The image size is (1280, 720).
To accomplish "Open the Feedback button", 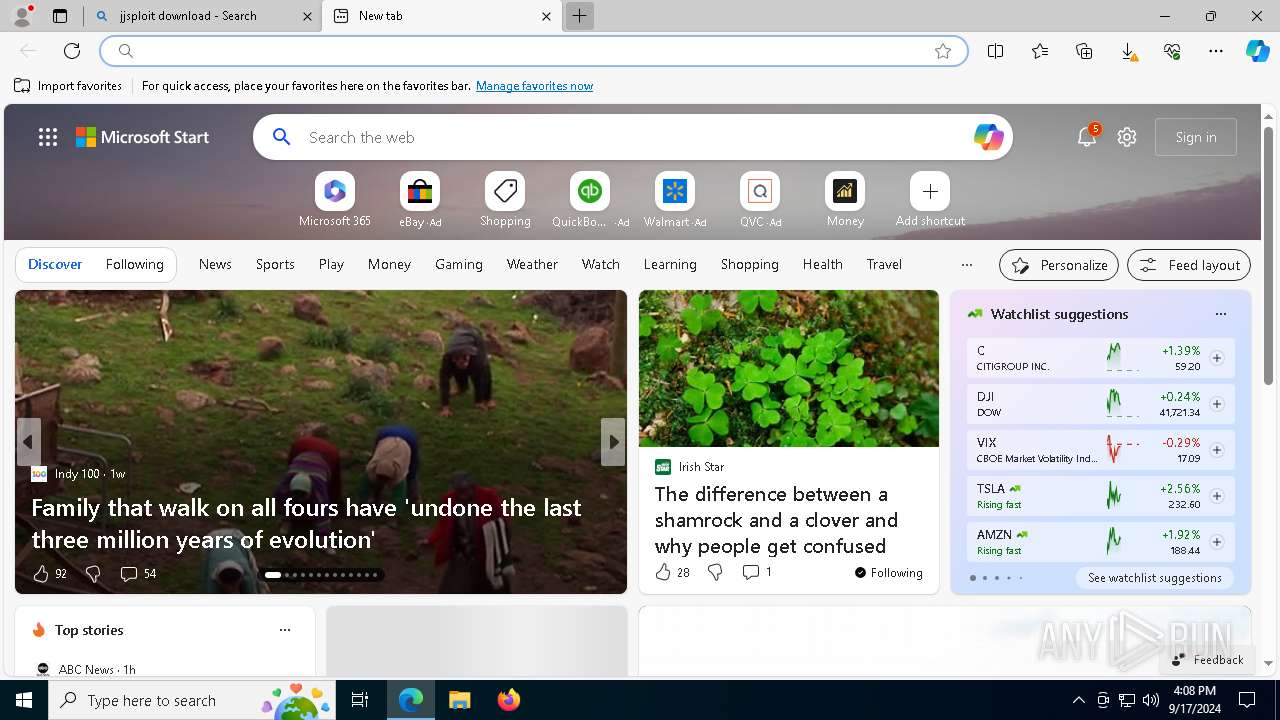I will (x=1207, y=660).
